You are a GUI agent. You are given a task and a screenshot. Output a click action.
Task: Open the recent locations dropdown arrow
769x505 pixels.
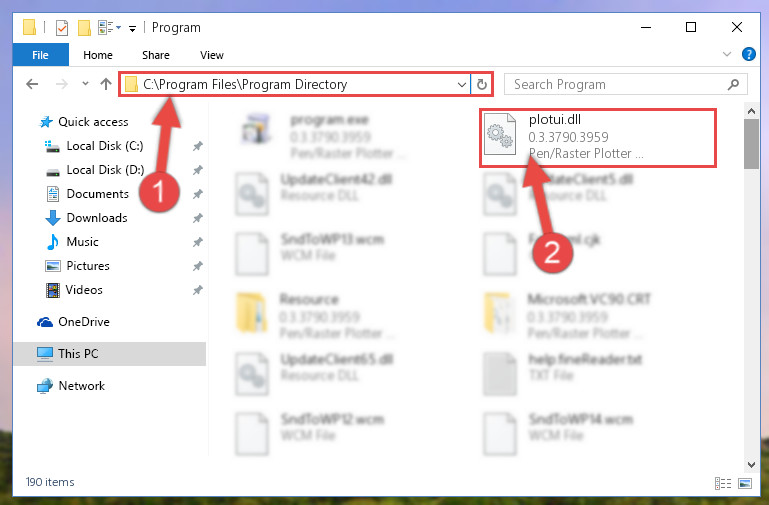[x=85, y=84]
